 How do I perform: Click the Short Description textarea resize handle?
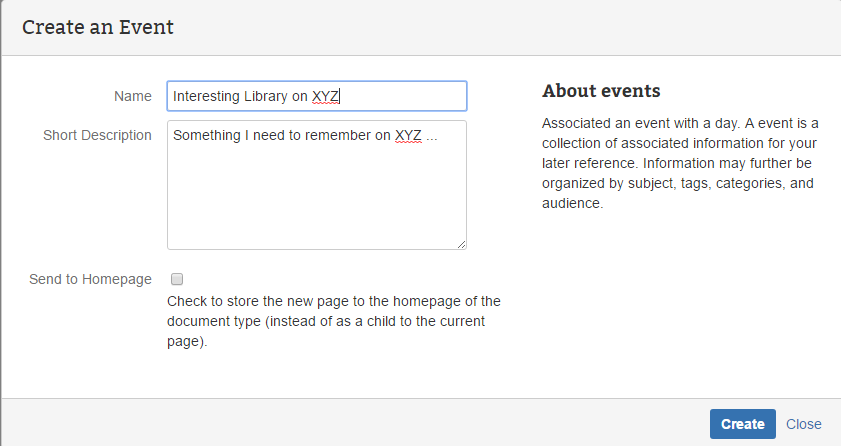click(x=462, y=244)
